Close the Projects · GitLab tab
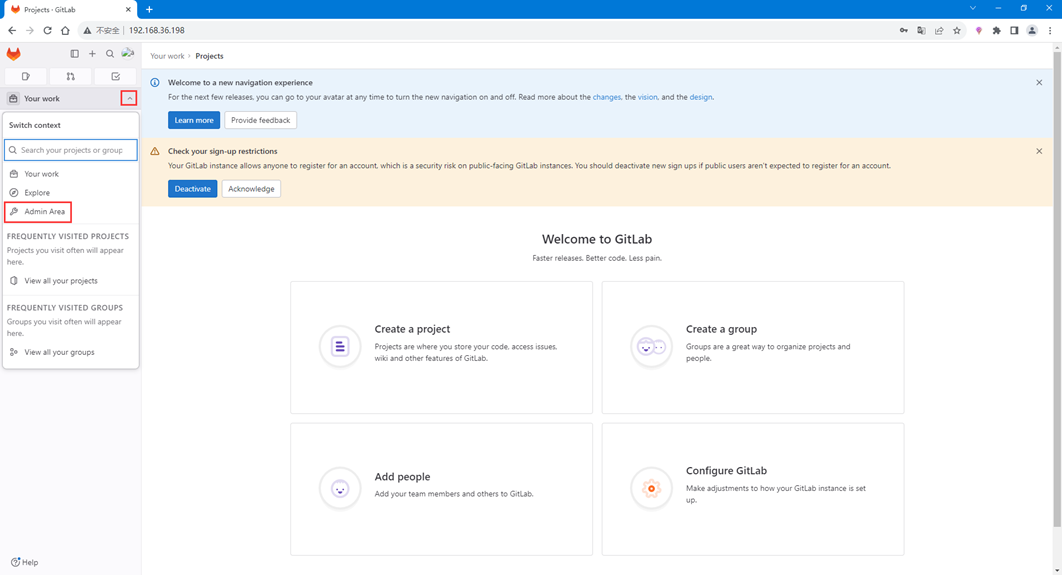 128,9
